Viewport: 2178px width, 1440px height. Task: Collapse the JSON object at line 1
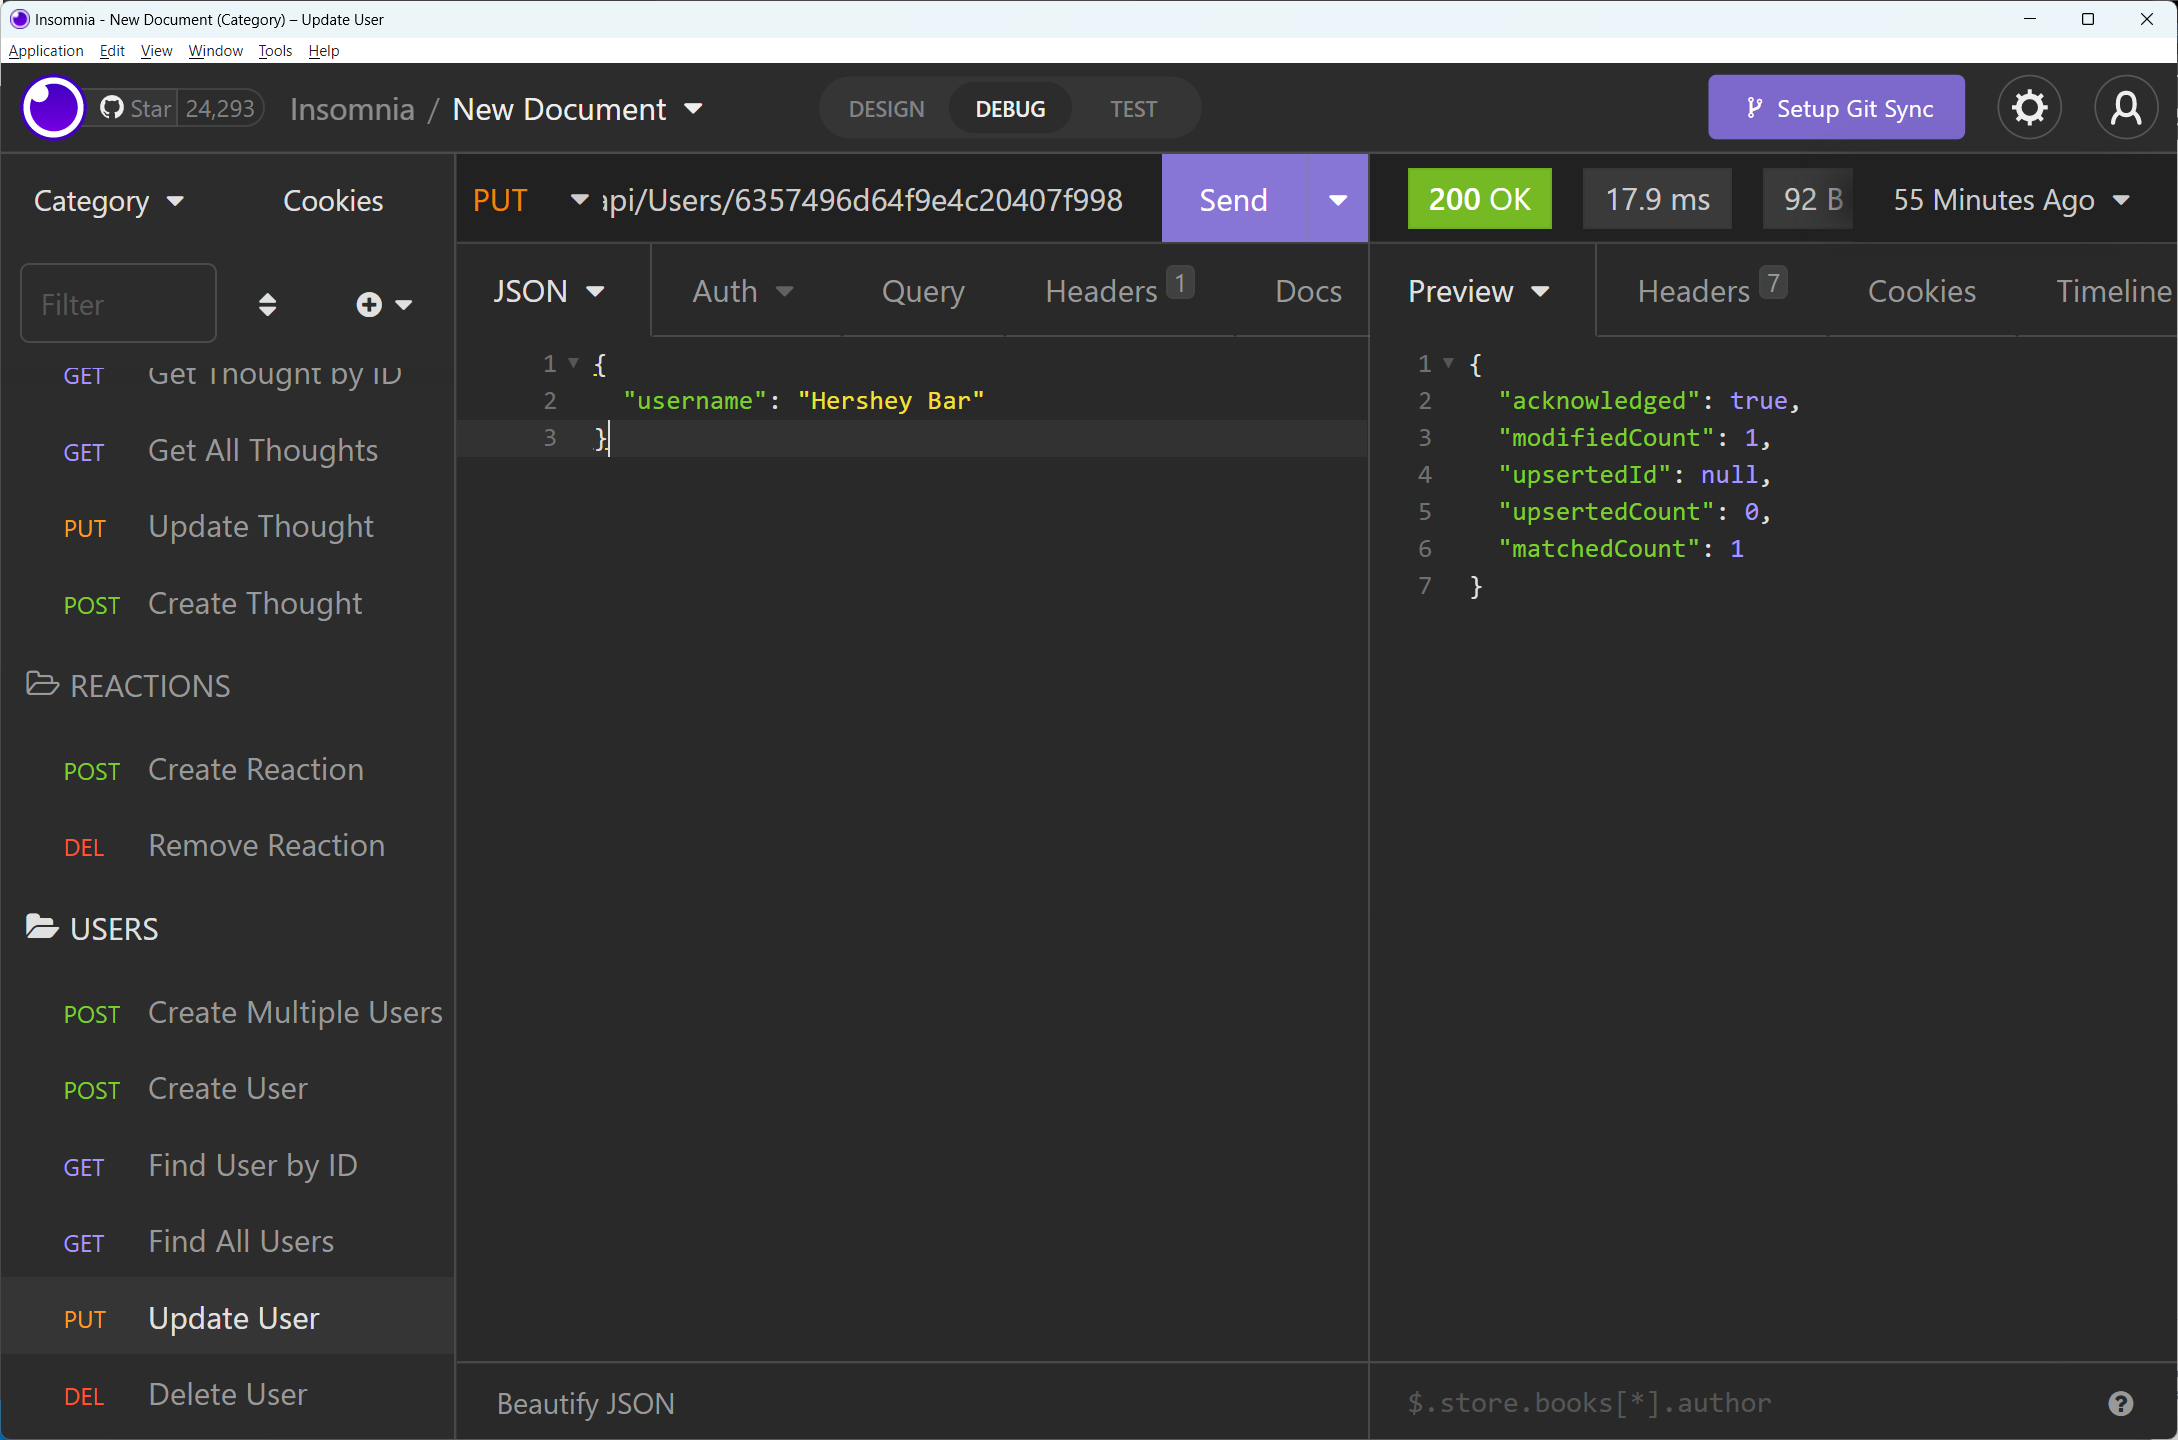click(x=572, y=363)
